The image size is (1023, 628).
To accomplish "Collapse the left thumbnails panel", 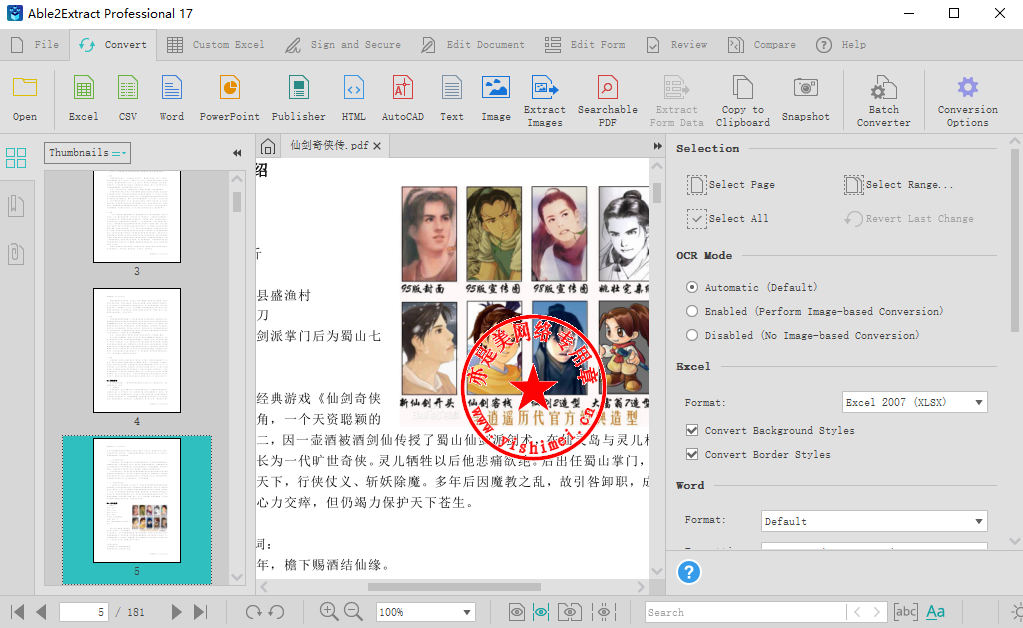I will click(x=237, y=153).
